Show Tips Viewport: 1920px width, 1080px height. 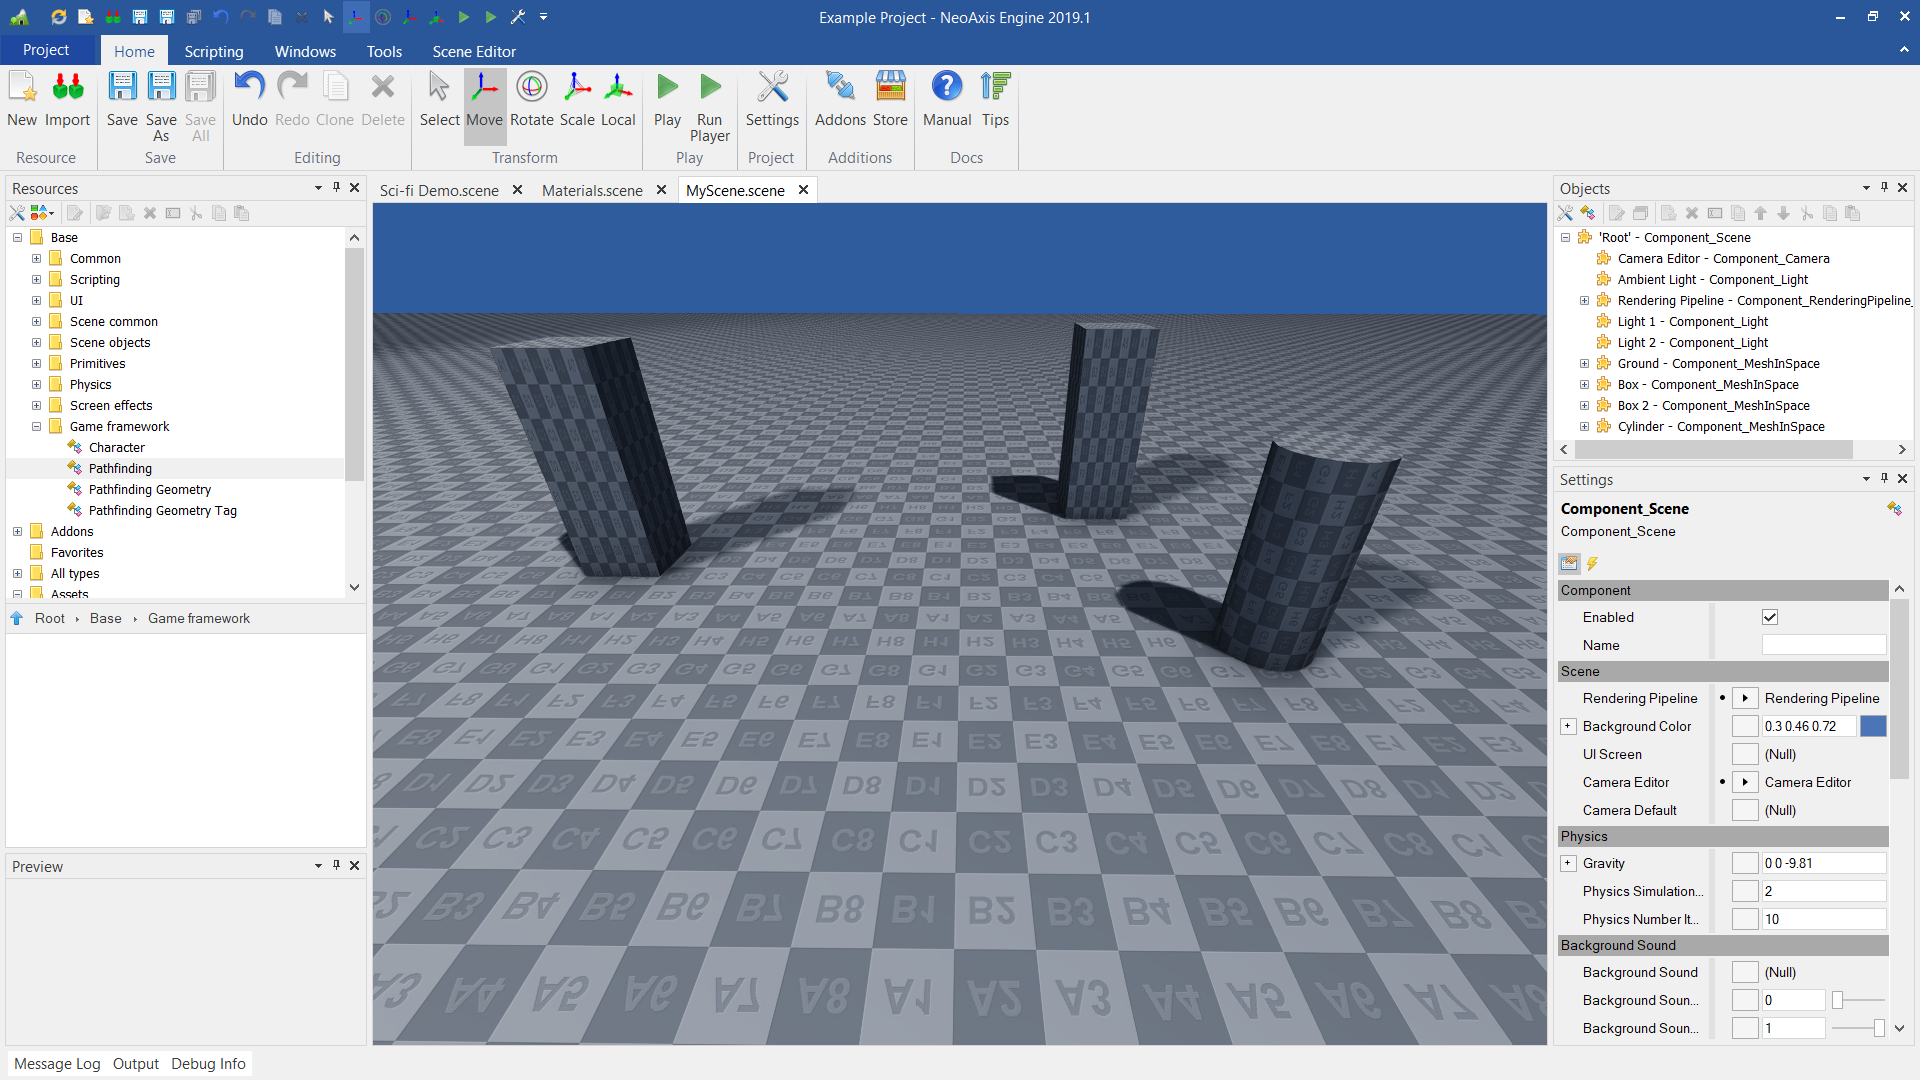coord(995,98)
